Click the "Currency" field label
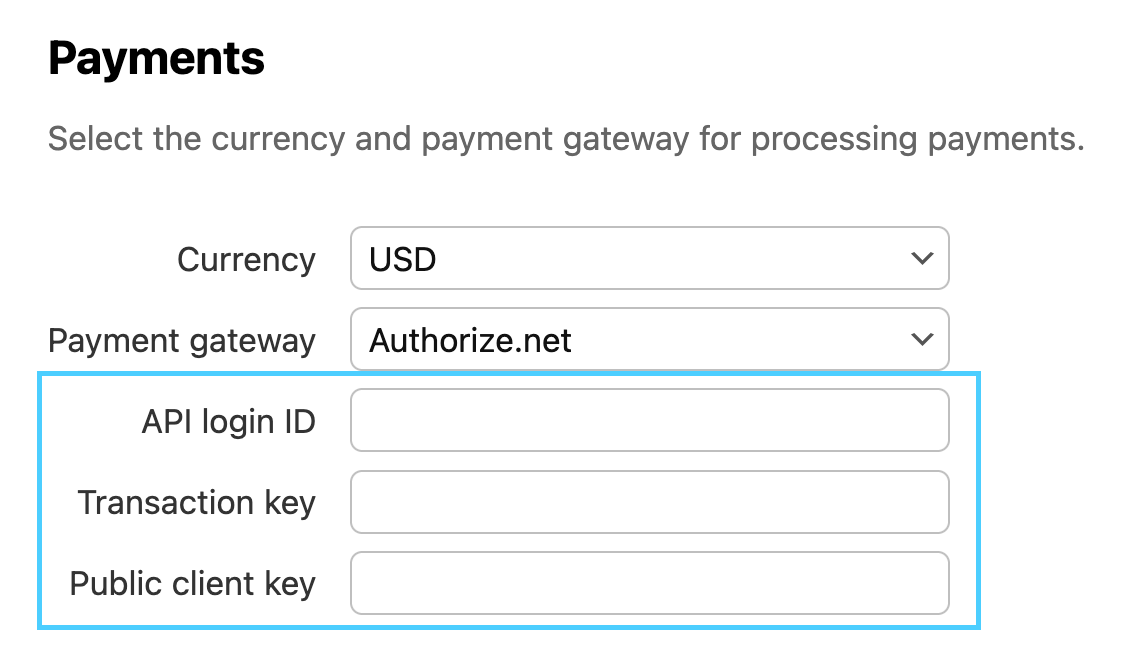This screenshot has width=1122, height=672. point(246,260)
